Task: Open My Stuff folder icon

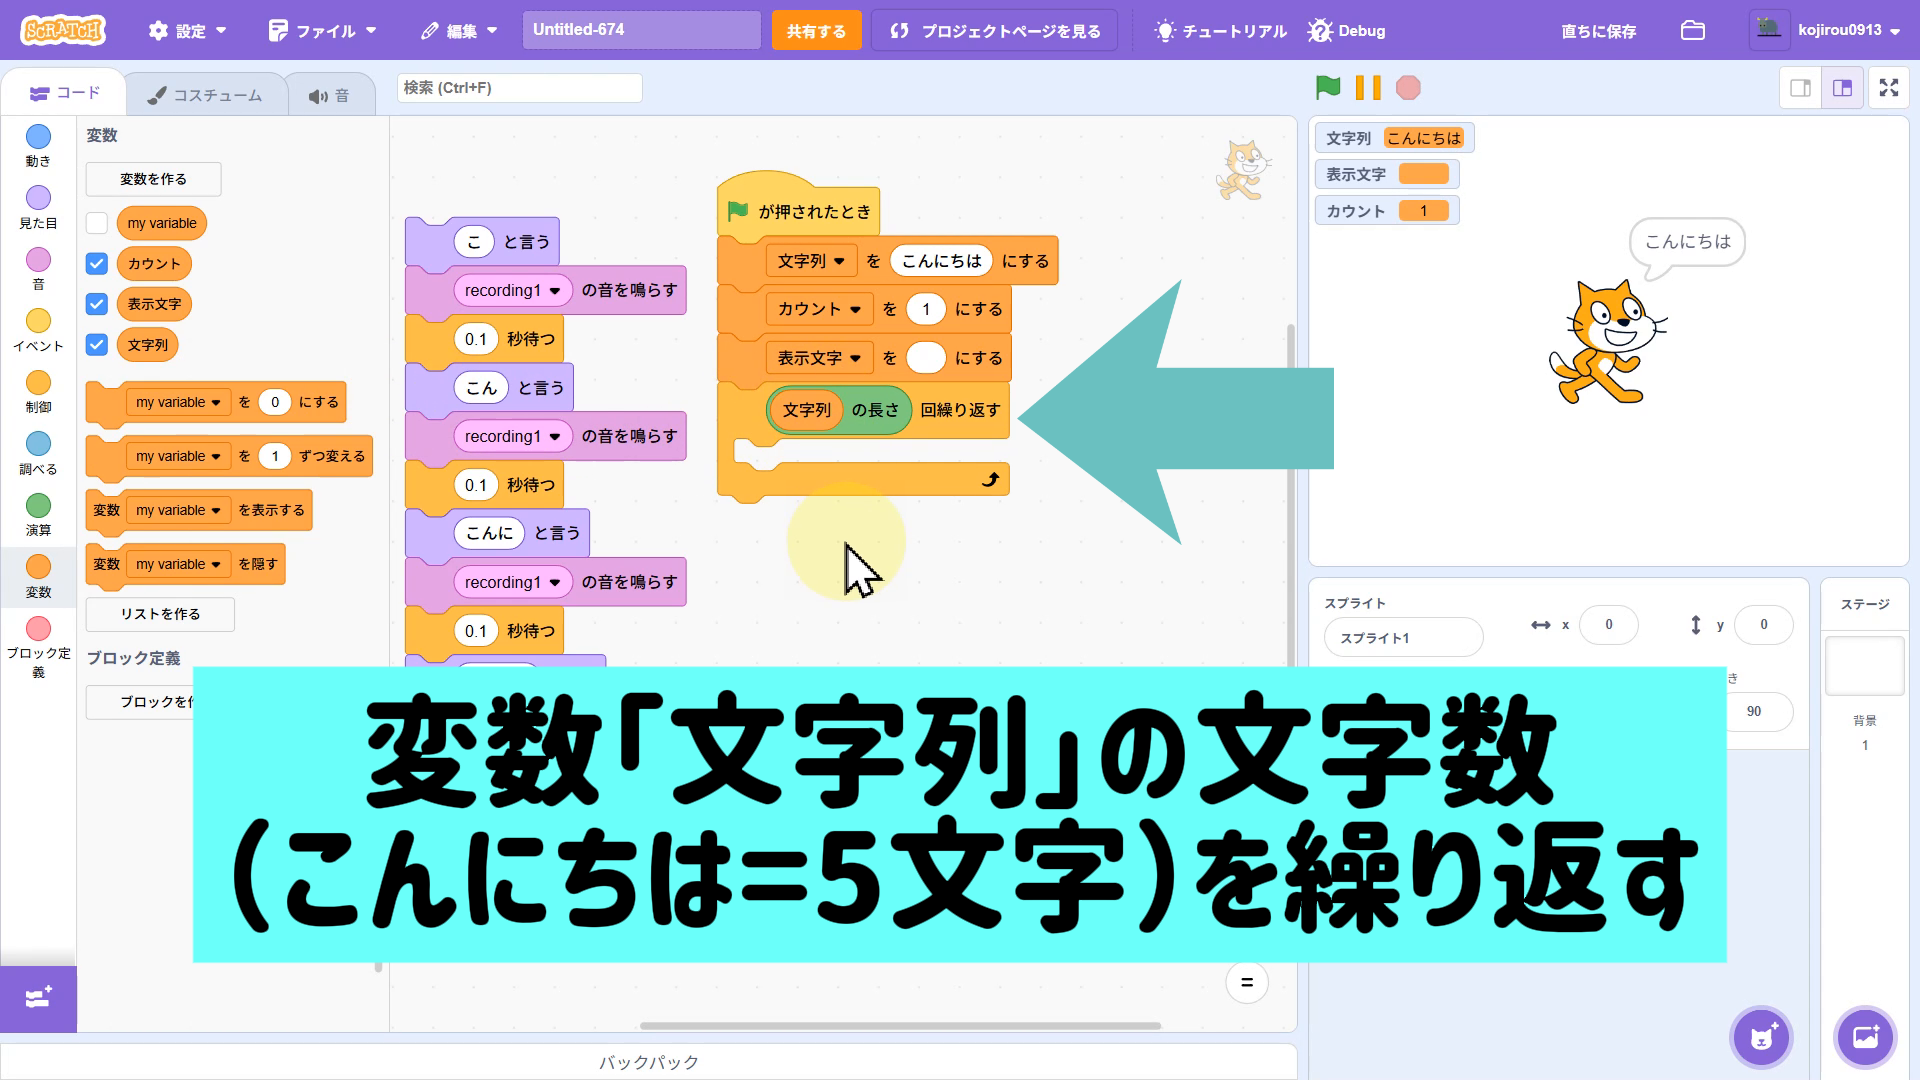Action: click(x=1692, y=30)
